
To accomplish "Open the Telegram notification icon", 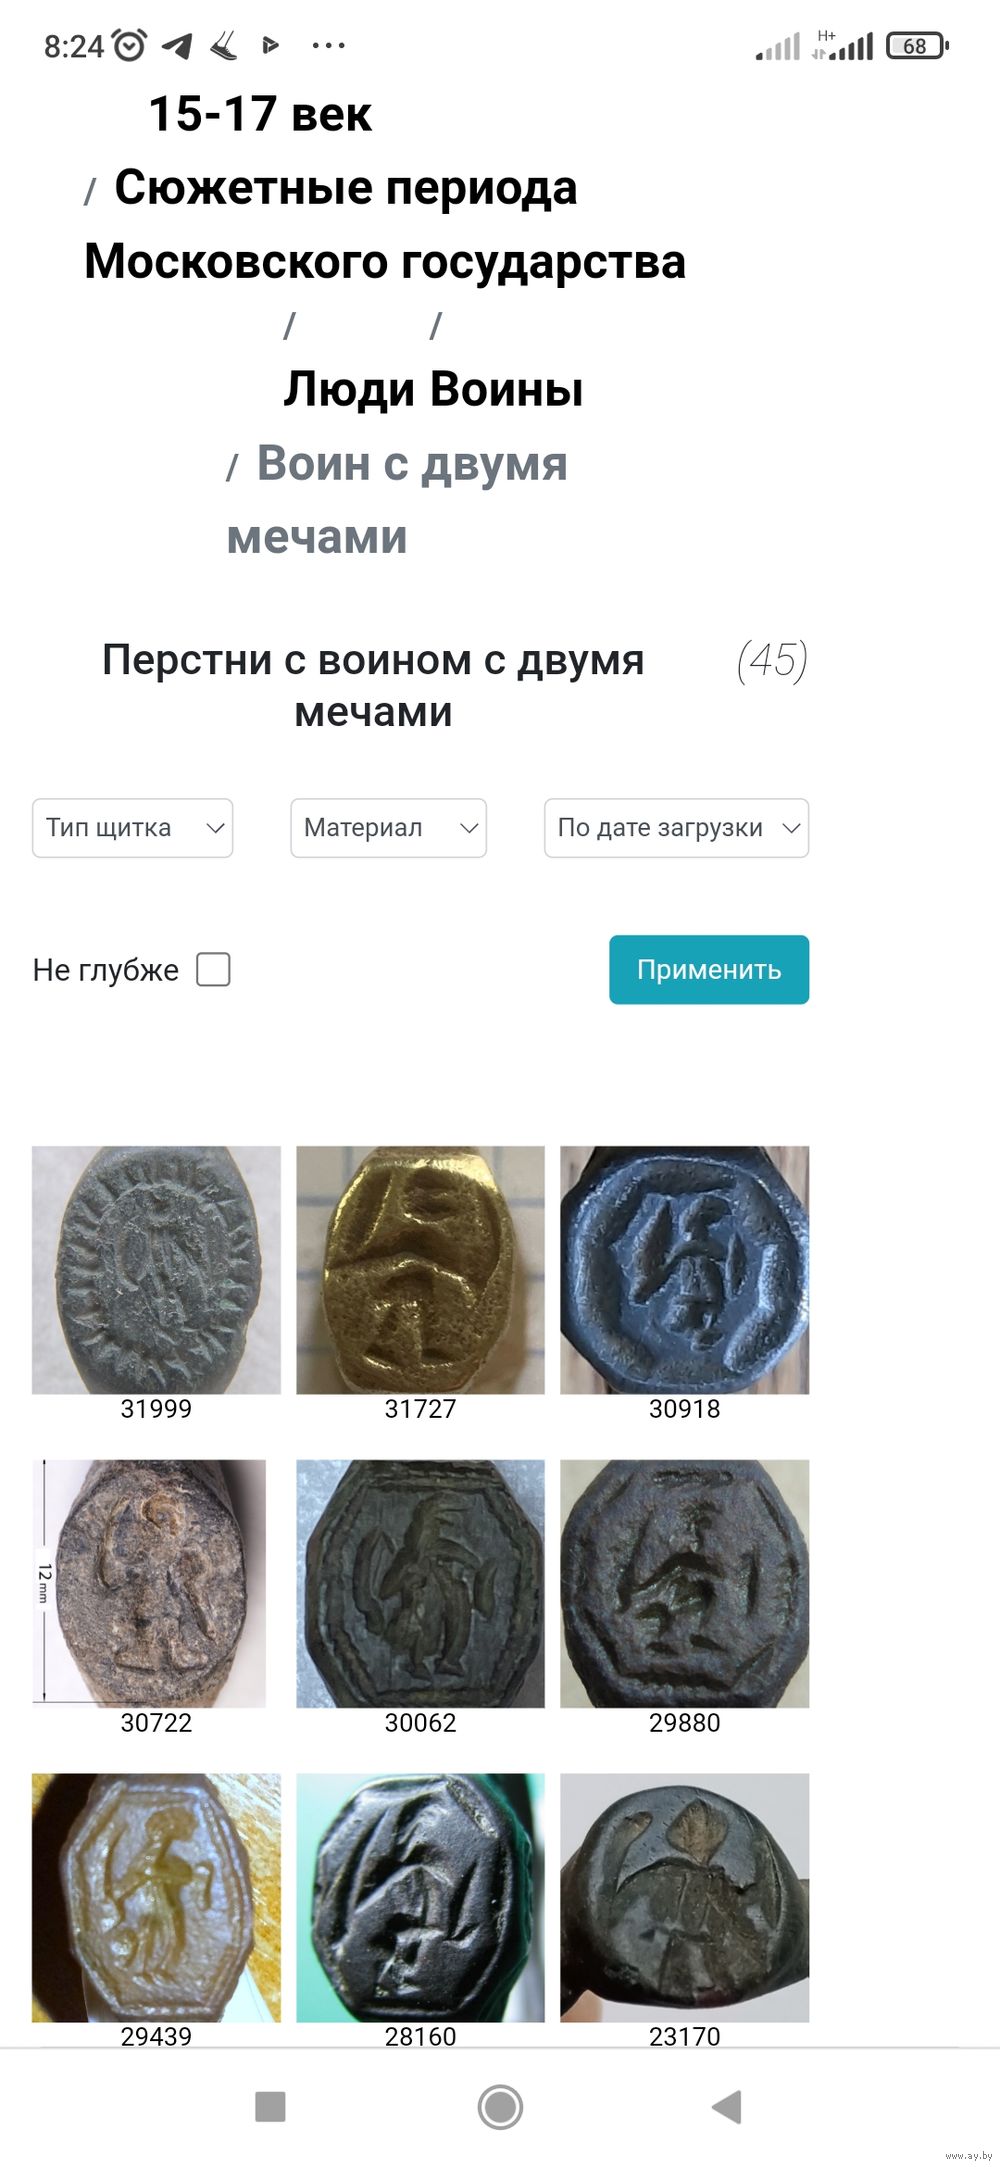I will 177,45.
